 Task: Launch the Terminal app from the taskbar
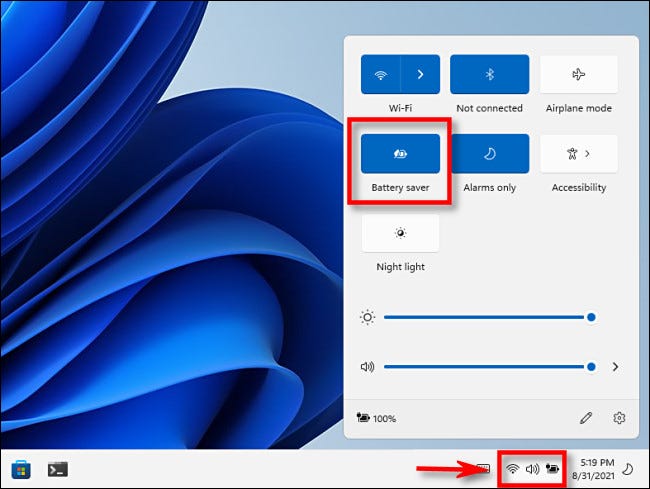[58, 468]
